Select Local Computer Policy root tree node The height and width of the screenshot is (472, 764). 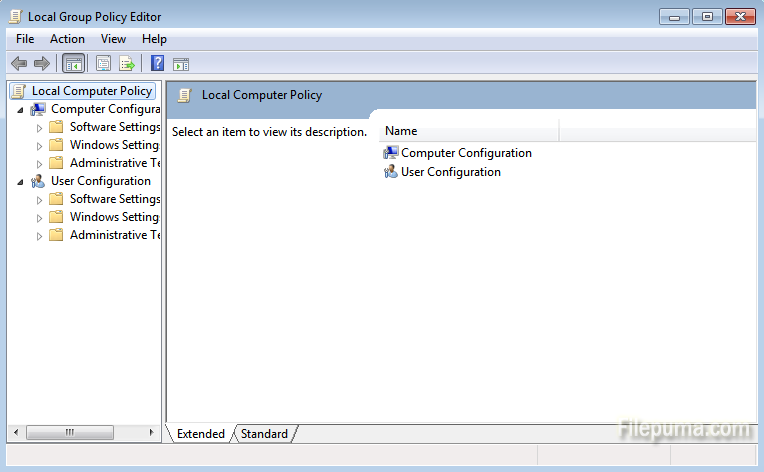click(x=91, y=91)
